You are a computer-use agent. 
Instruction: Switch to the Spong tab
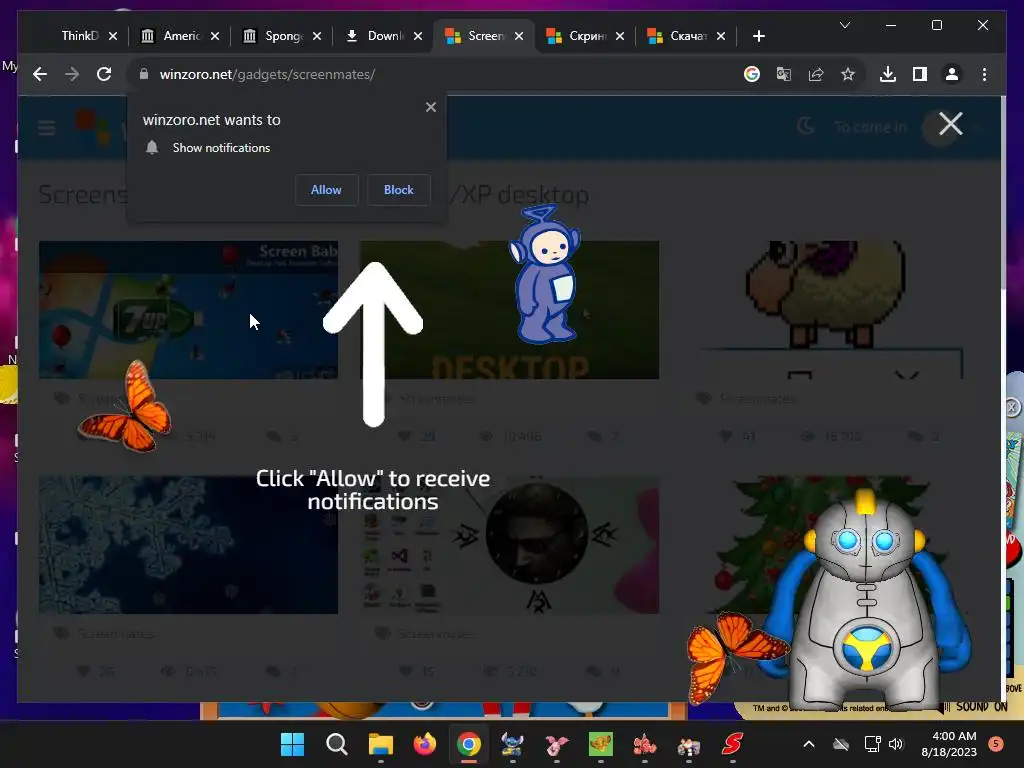283,36
